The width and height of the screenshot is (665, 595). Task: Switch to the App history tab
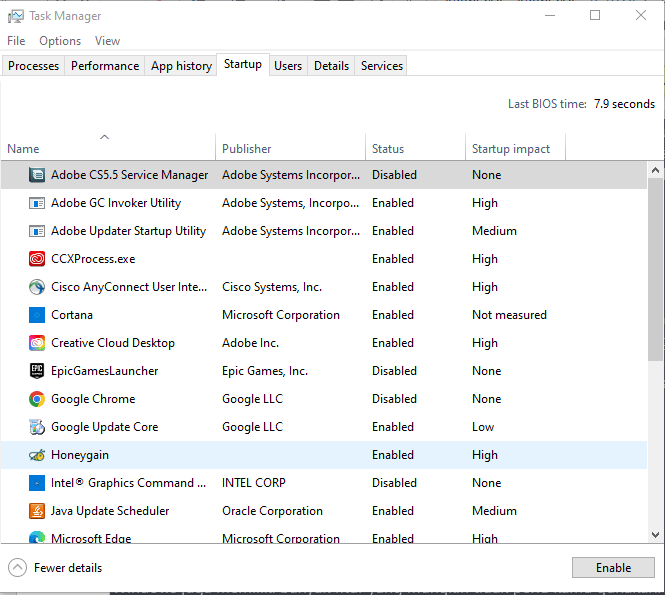[x=181, y=66]
